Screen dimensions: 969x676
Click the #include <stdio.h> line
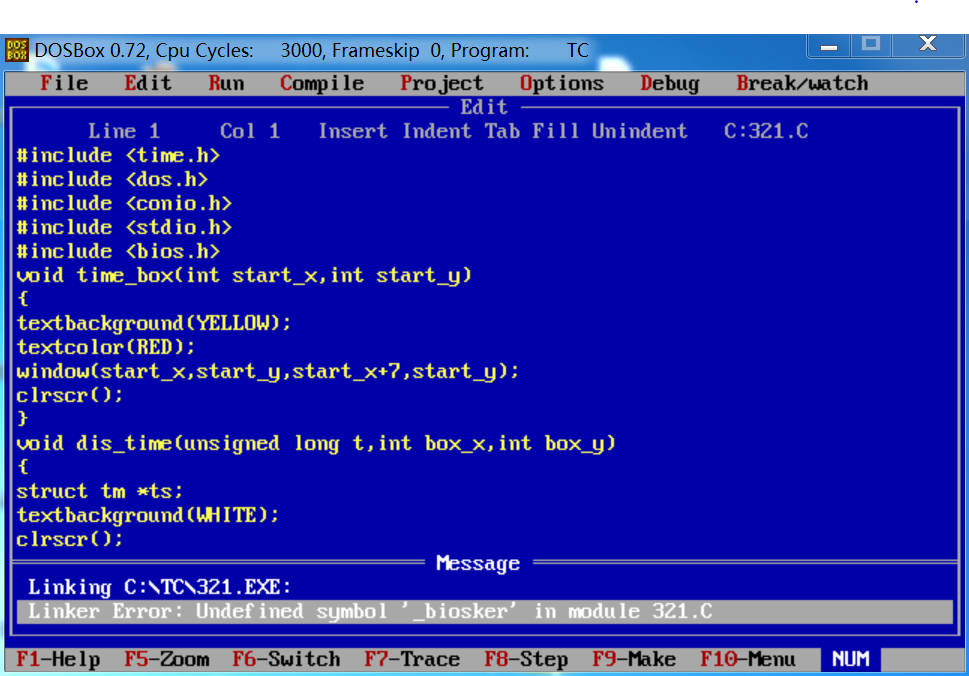click(x=124, y=227)
